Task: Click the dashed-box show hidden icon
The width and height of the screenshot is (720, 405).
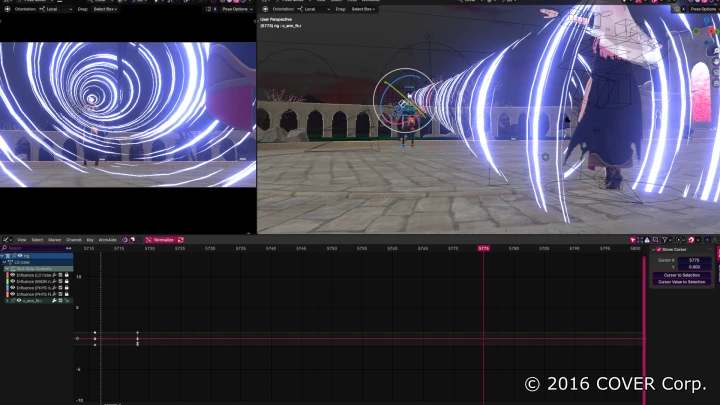Action: coord(640,240)
